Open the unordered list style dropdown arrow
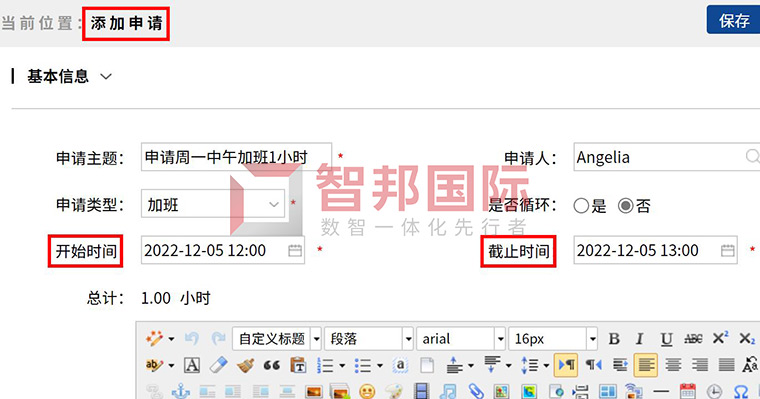 click(380, 366)
